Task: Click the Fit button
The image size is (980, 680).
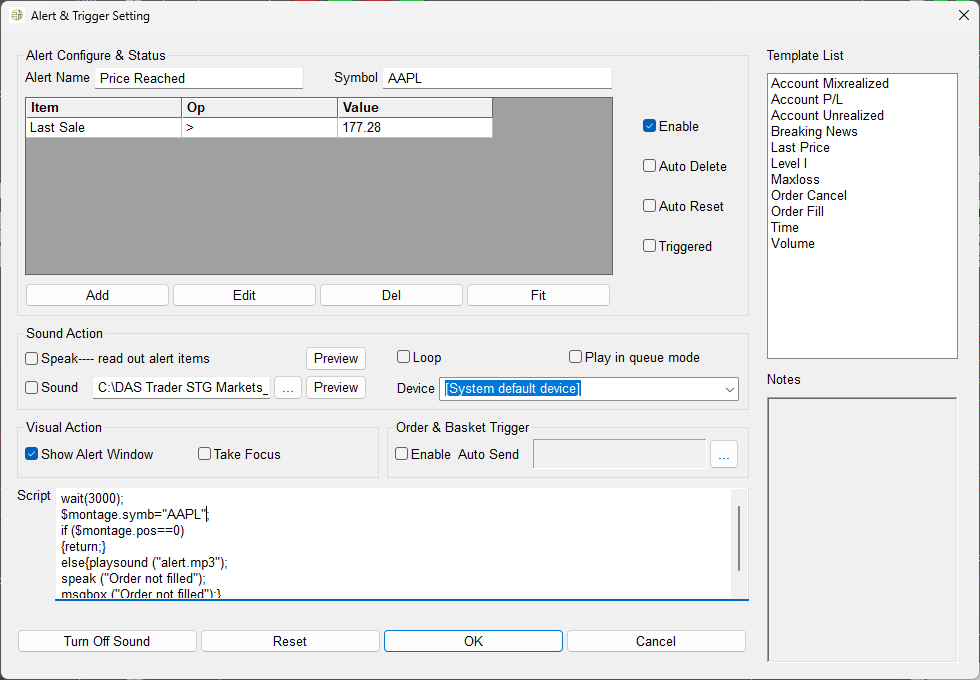Action: tap(538, 295)
